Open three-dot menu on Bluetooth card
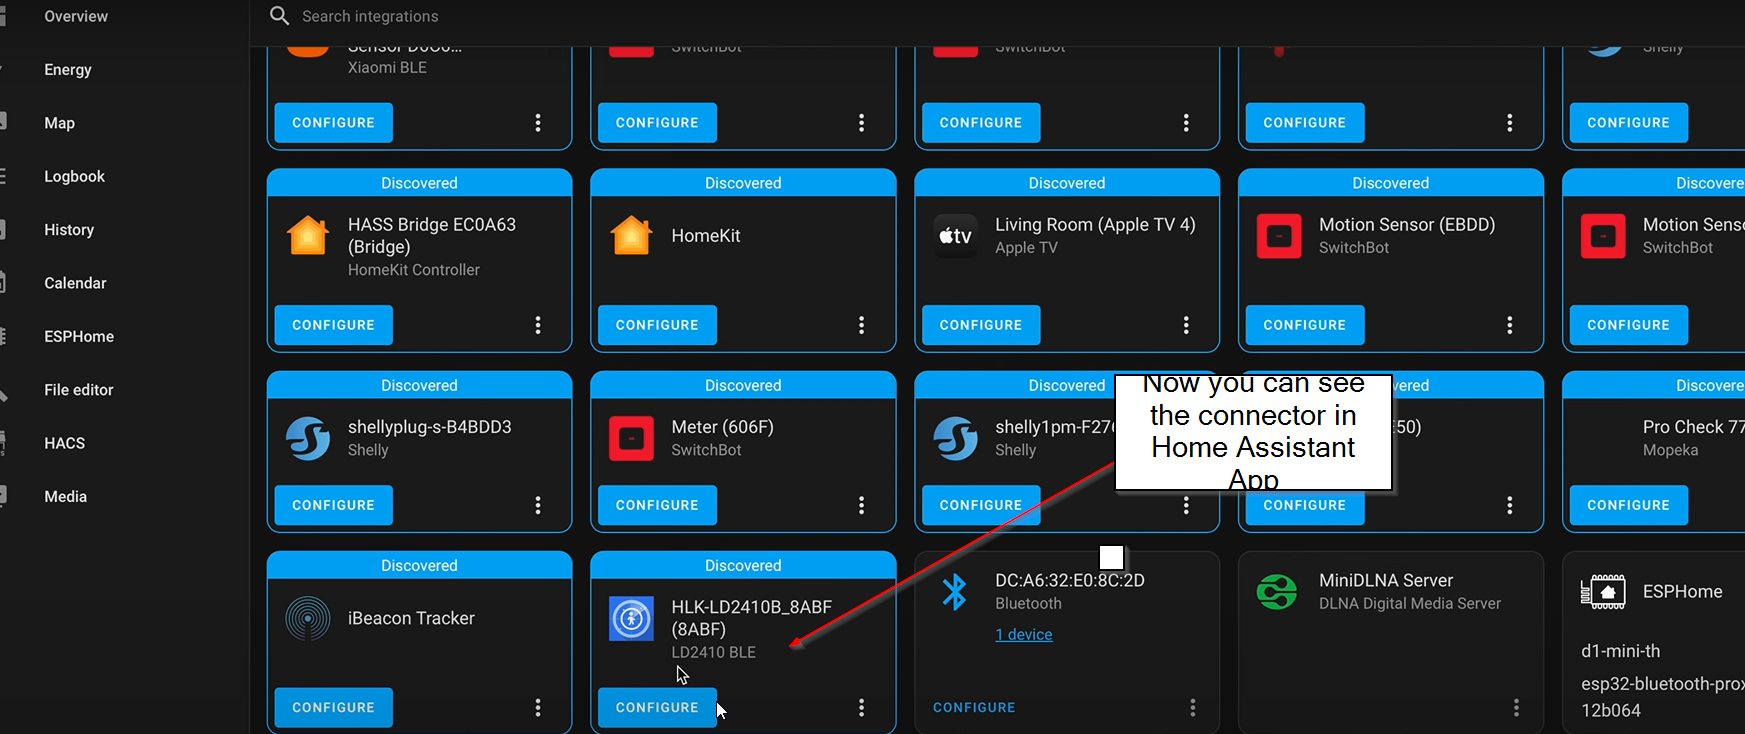This screenshot has width=1745, height=734. click(x=1192, y=707)
